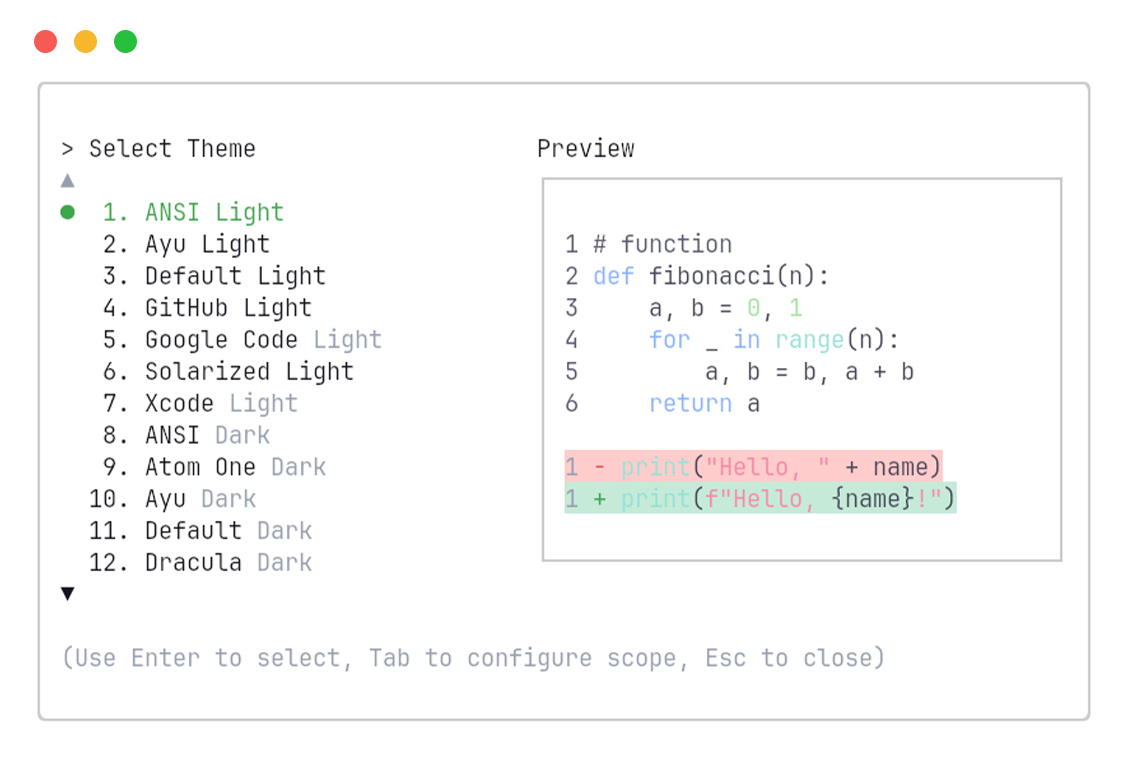
Task: Click the Preview panel header
Action: [585, 148]
